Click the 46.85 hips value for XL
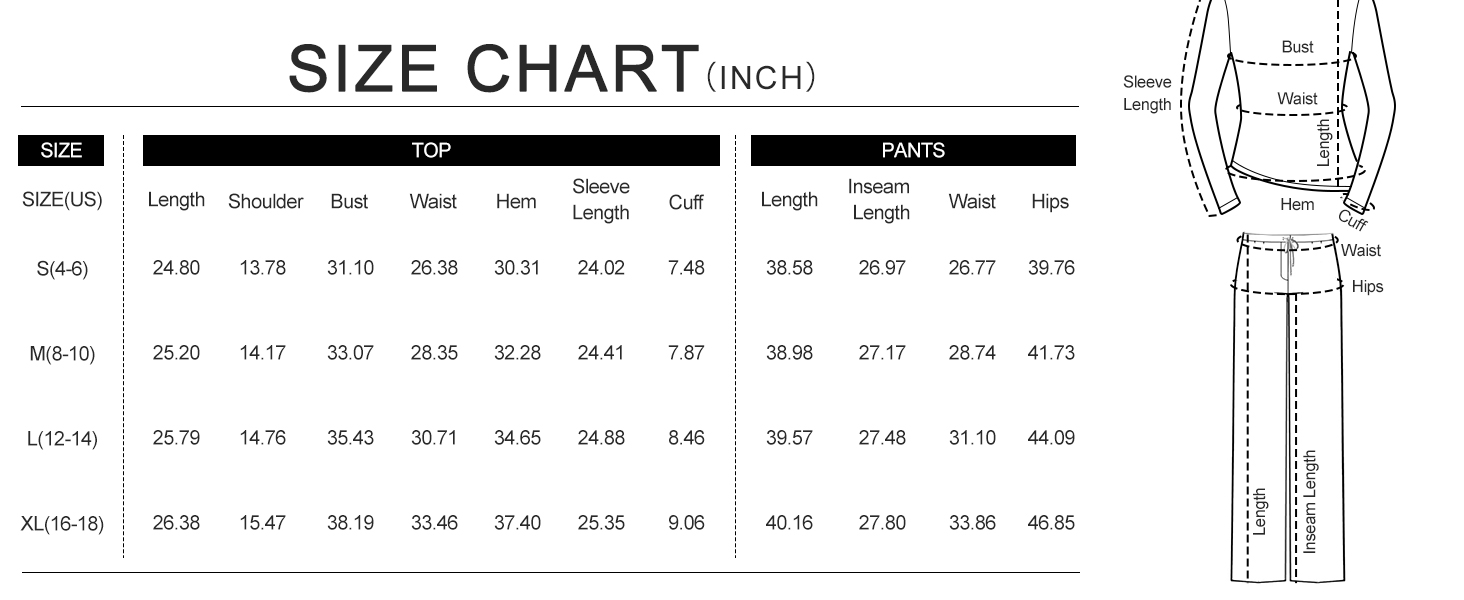 pos(1050,523)
